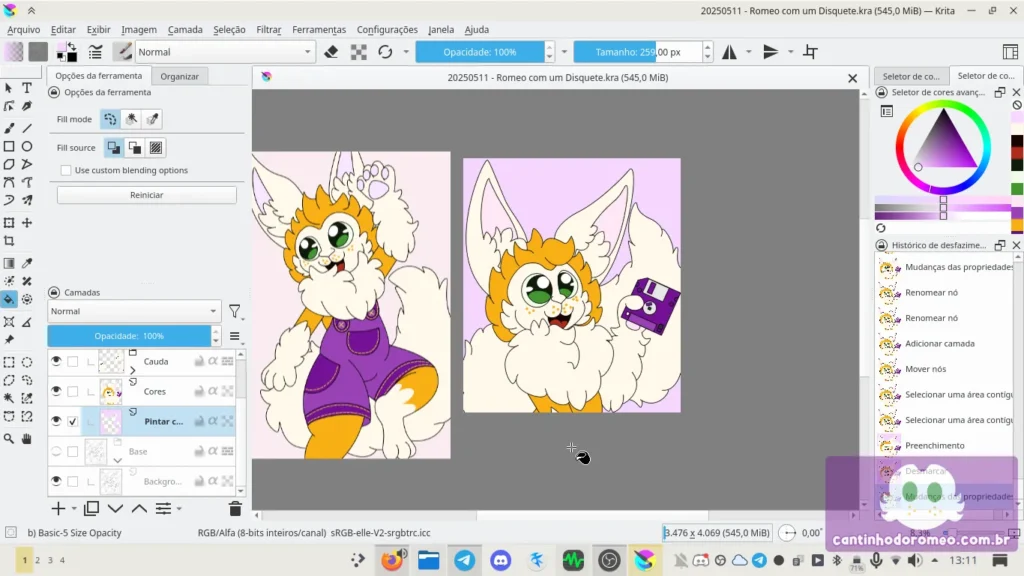Screen dimensions: 1024x576
Task: Check the Cauda layer checkbox
Action: click(72, 361)
